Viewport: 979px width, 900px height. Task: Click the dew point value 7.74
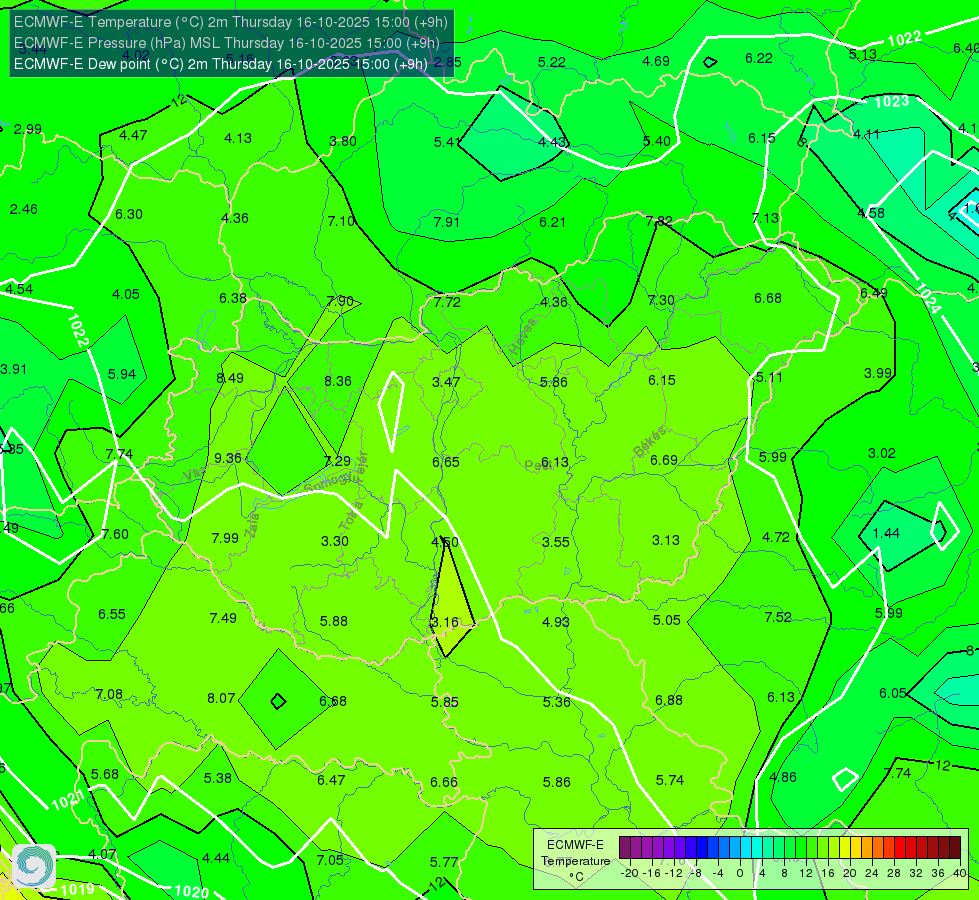119,454
